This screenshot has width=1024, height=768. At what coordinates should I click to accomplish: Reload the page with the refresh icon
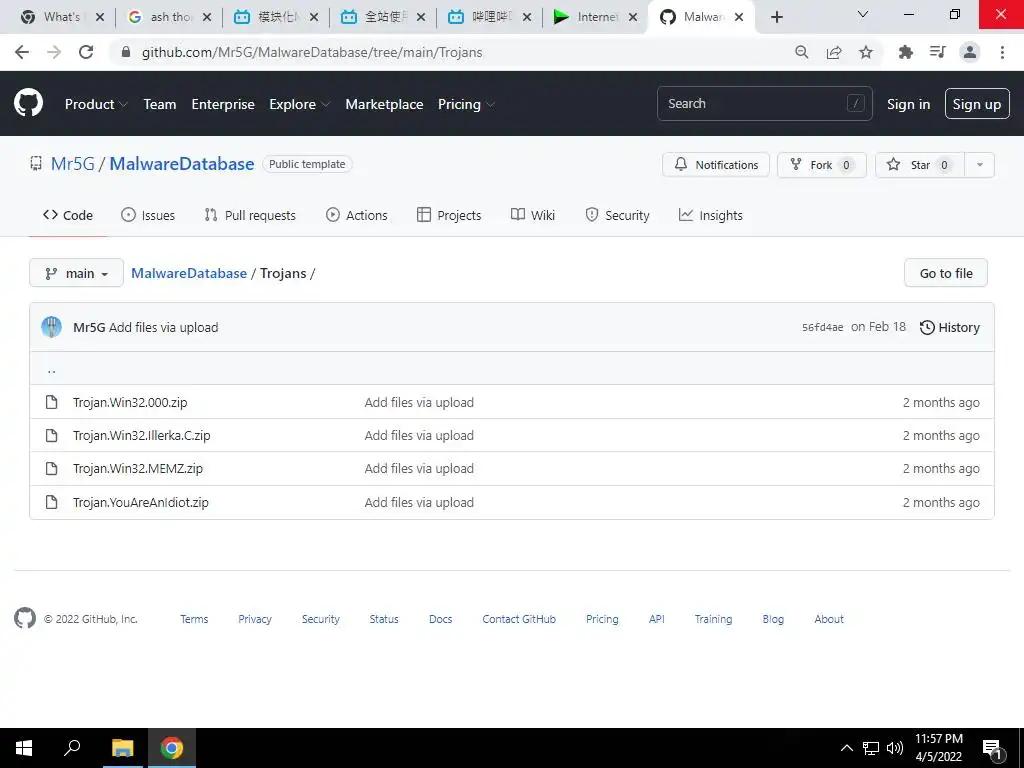(x=86, y=52)
